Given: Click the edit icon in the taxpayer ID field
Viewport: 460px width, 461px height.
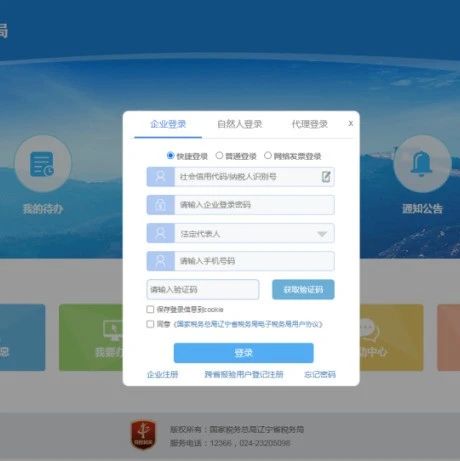Looking at the screenshot, I should (x=326, y=176).
